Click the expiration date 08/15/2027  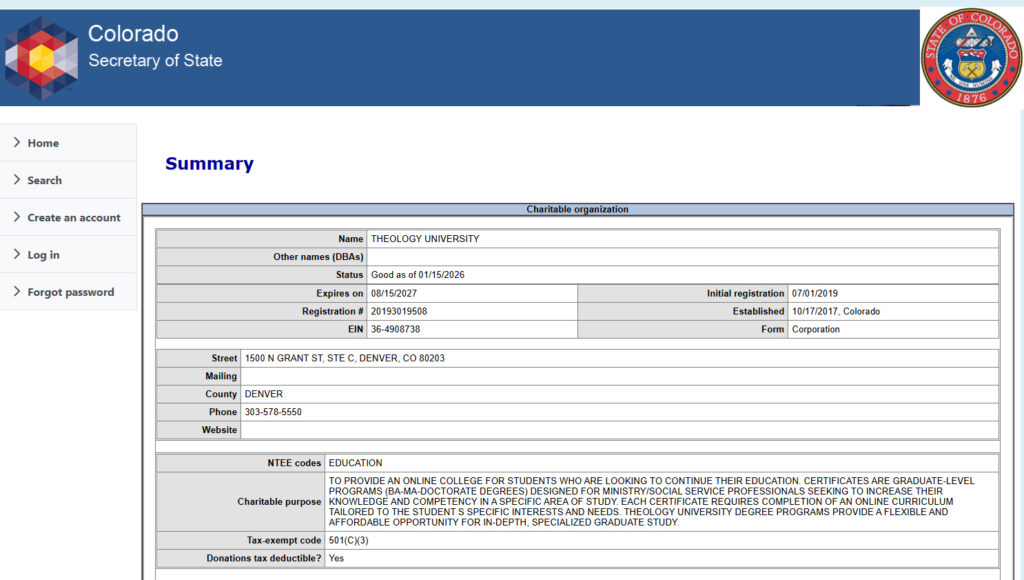(393, 294)
